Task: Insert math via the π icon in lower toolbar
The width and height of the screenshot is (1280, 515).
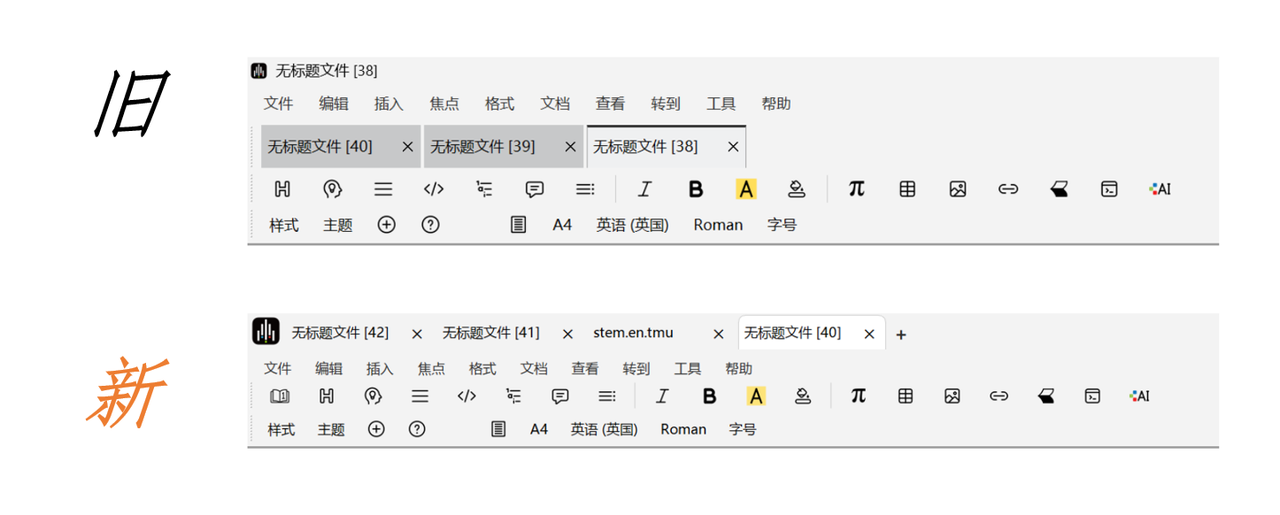Action: click(x=858, y=396)
